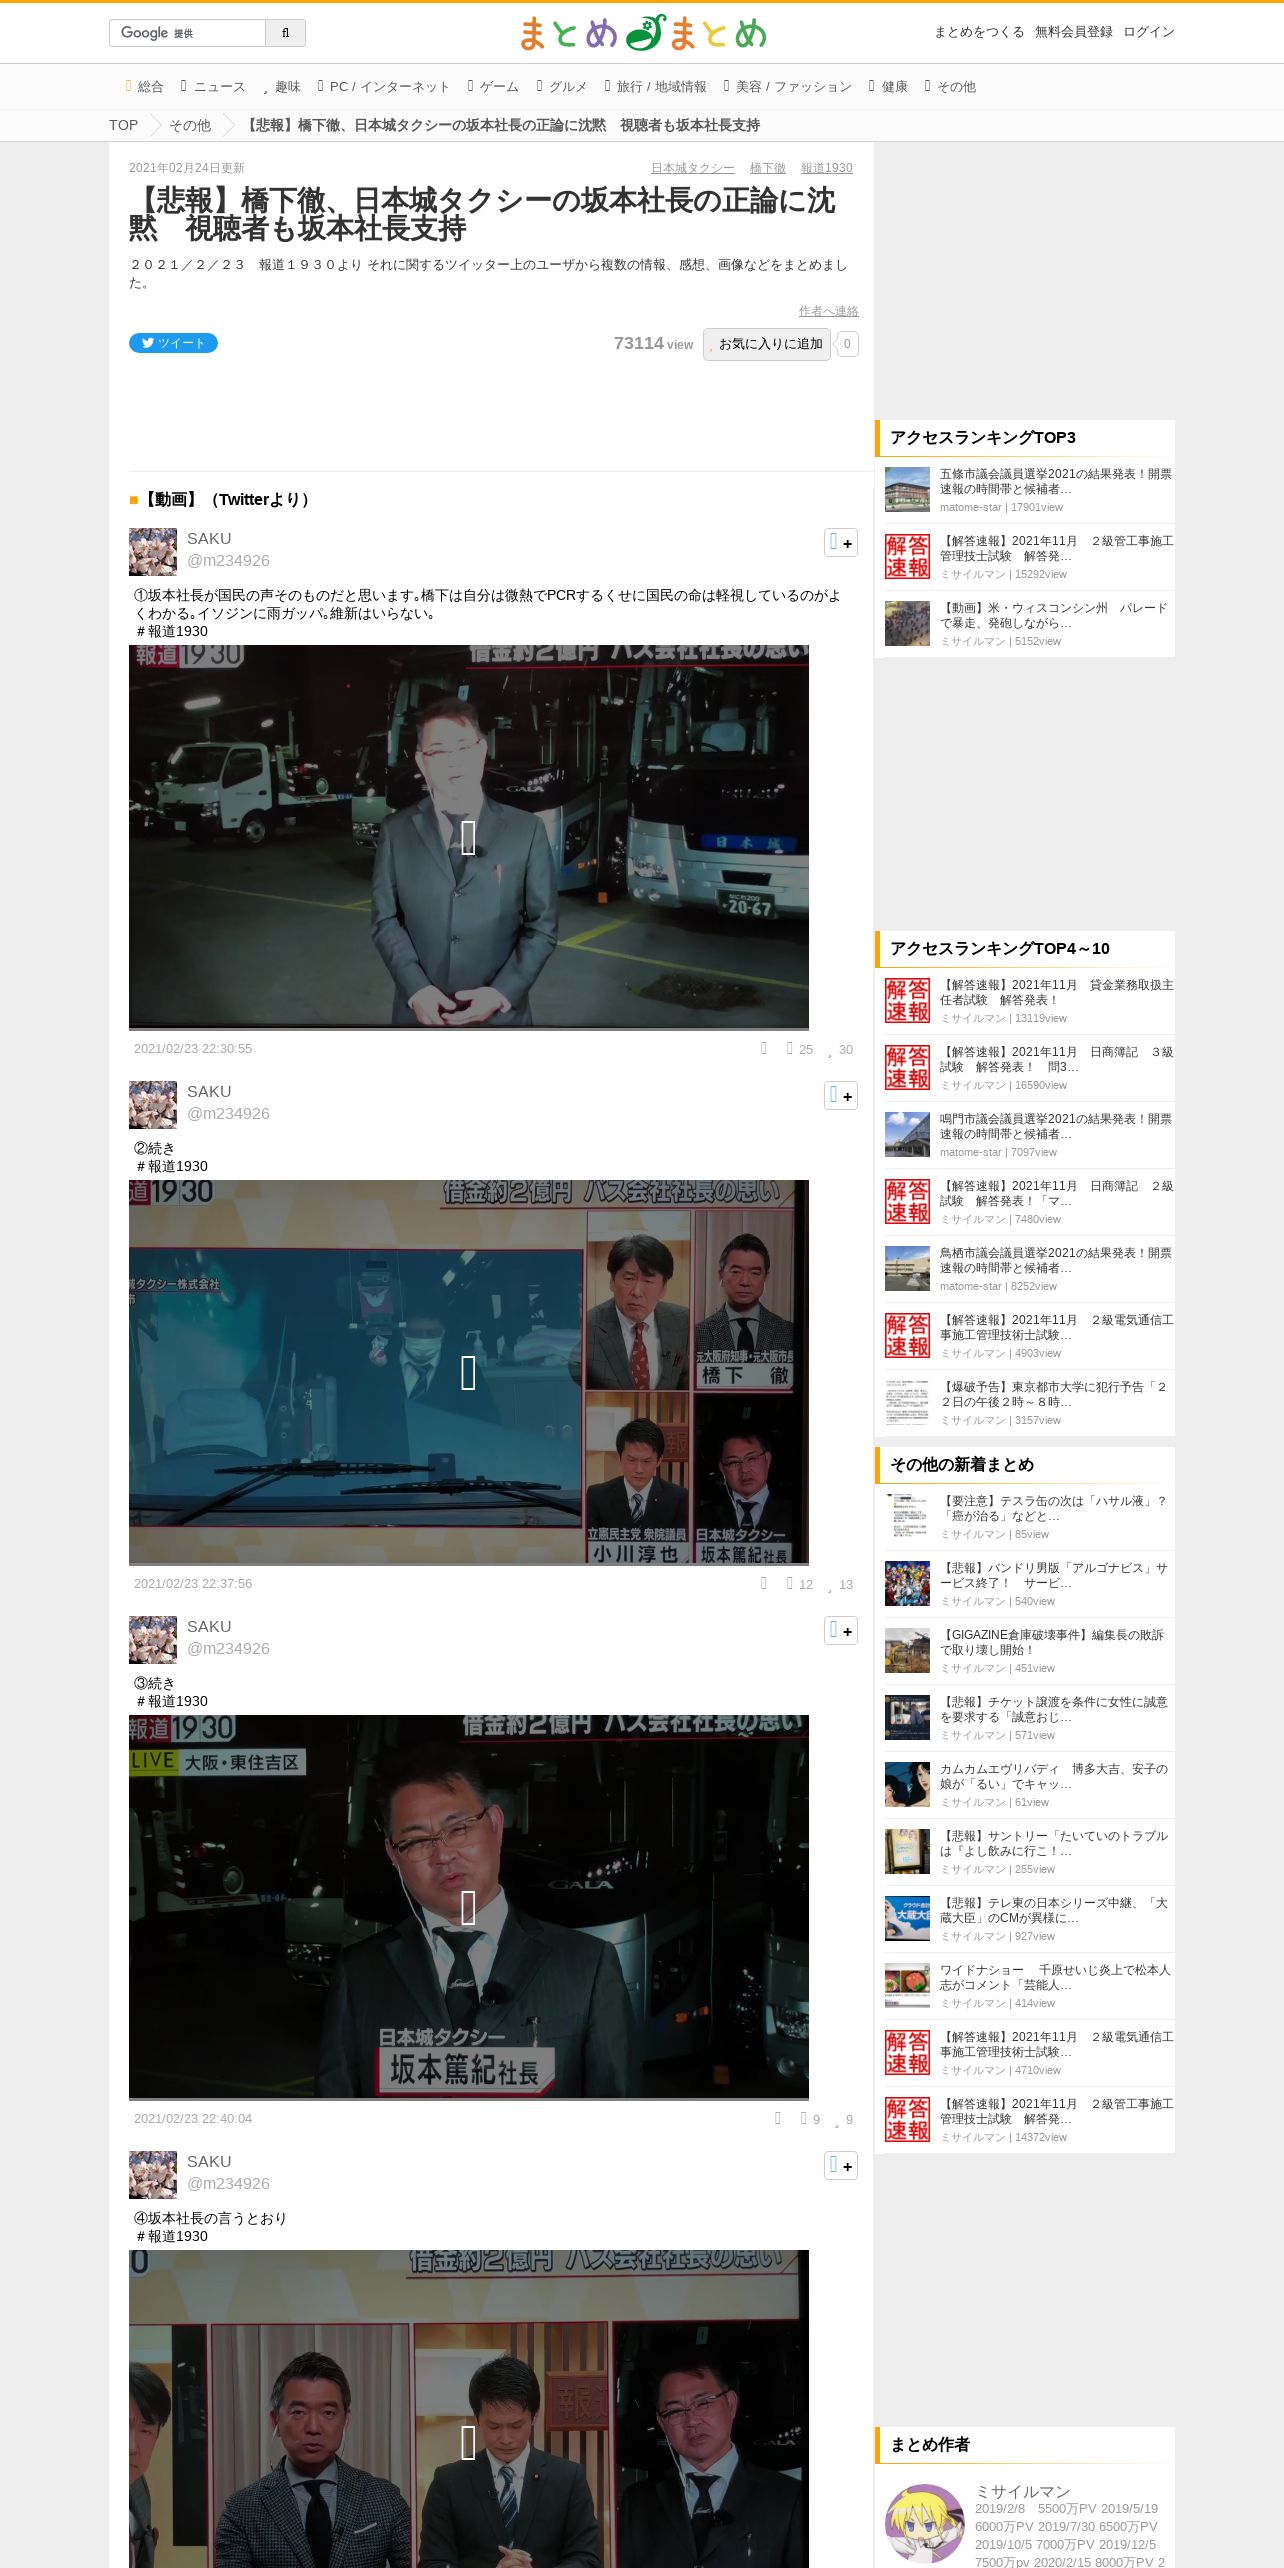Viewport: 1284px width, 2568px height.
Task: Open テスラ缶の次は「ハサル液」 article
Action: tap(1053, 1509)
